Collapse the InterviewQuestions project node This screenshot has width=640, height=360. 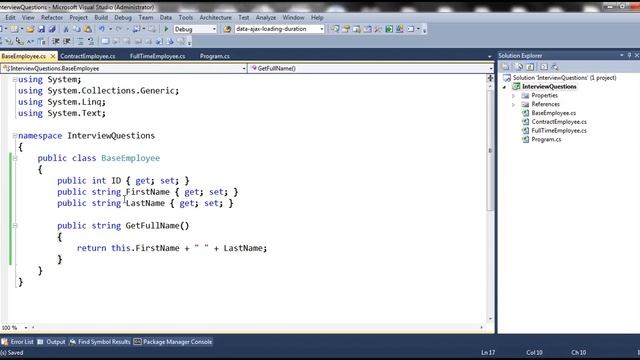coord(504,87)
